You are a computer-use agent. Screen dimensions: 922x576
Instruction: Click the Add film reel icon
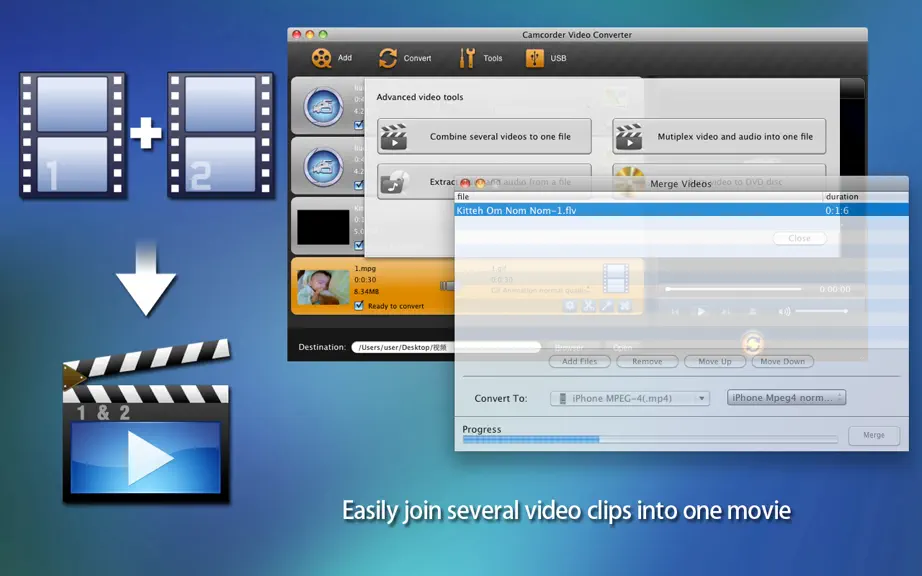[x=322, y=58]
